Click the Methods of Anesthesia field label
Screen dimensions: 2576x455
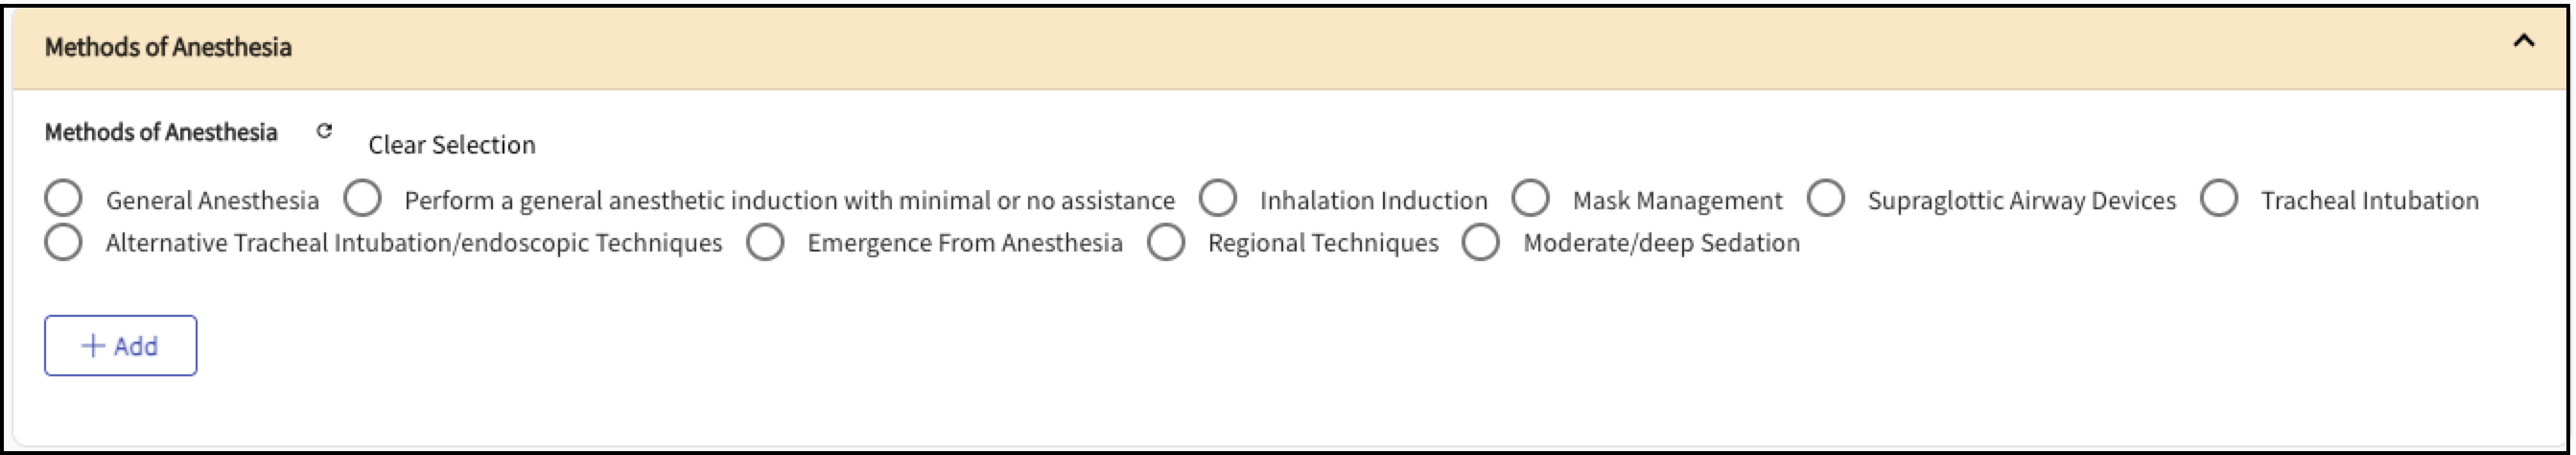pyautogui.click(x=161, y=133)
